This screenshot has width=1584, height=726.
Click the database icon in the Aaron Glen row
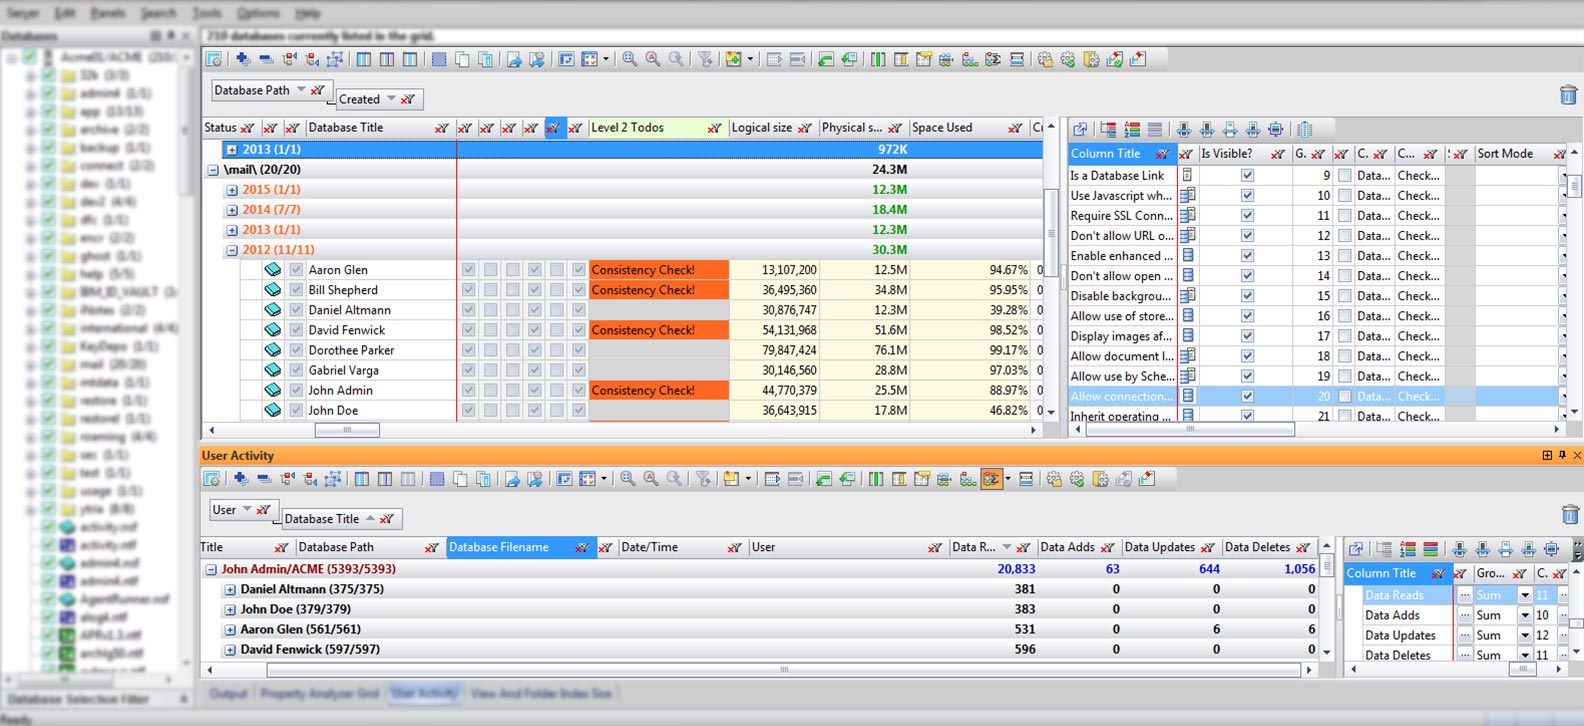click(272, 270)
